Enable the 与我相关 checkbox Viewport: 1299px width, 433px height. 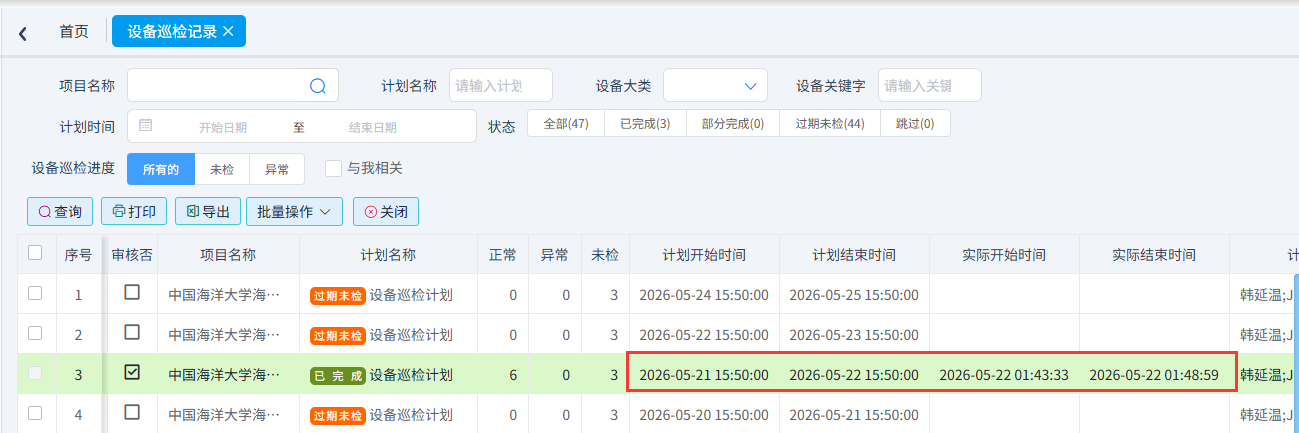click(x=334, y=169)
